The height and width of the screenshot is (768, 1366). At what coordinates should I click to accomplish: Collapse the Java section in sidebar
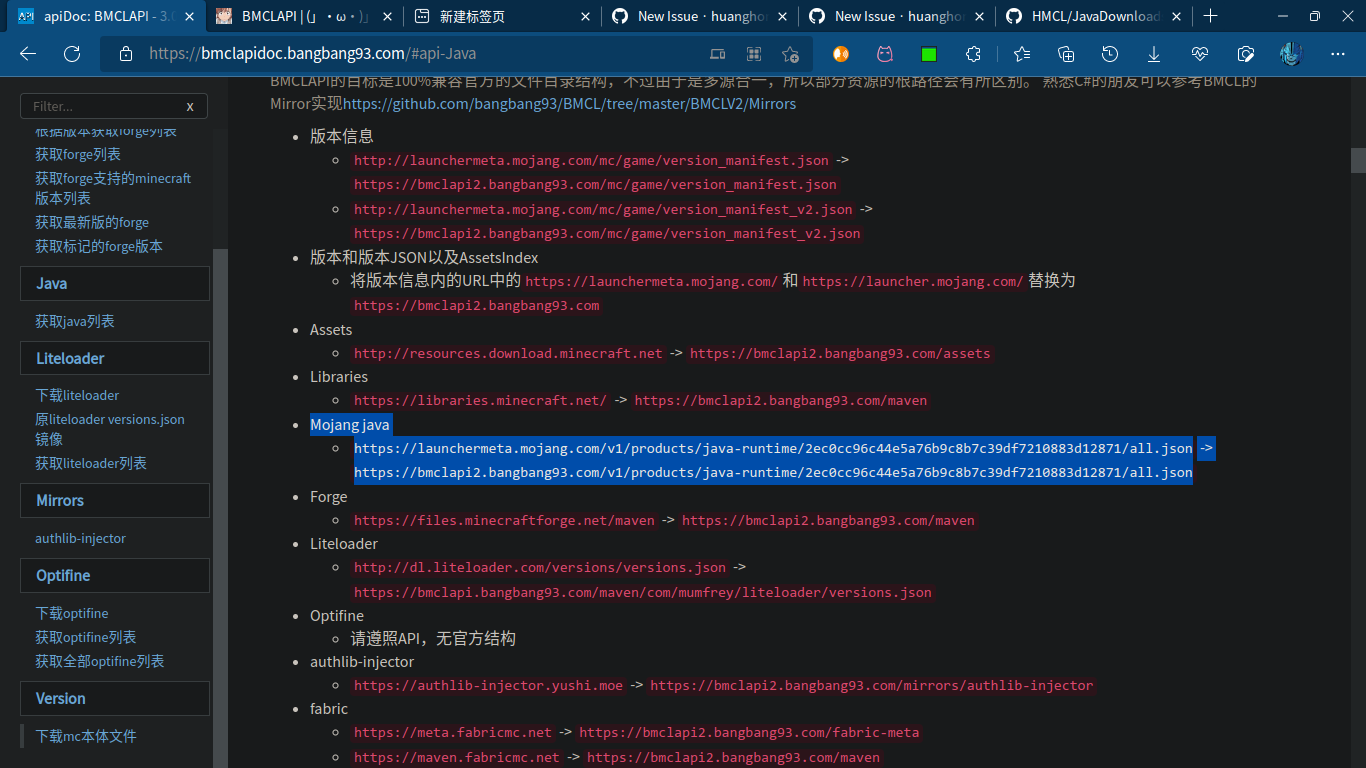114,283
